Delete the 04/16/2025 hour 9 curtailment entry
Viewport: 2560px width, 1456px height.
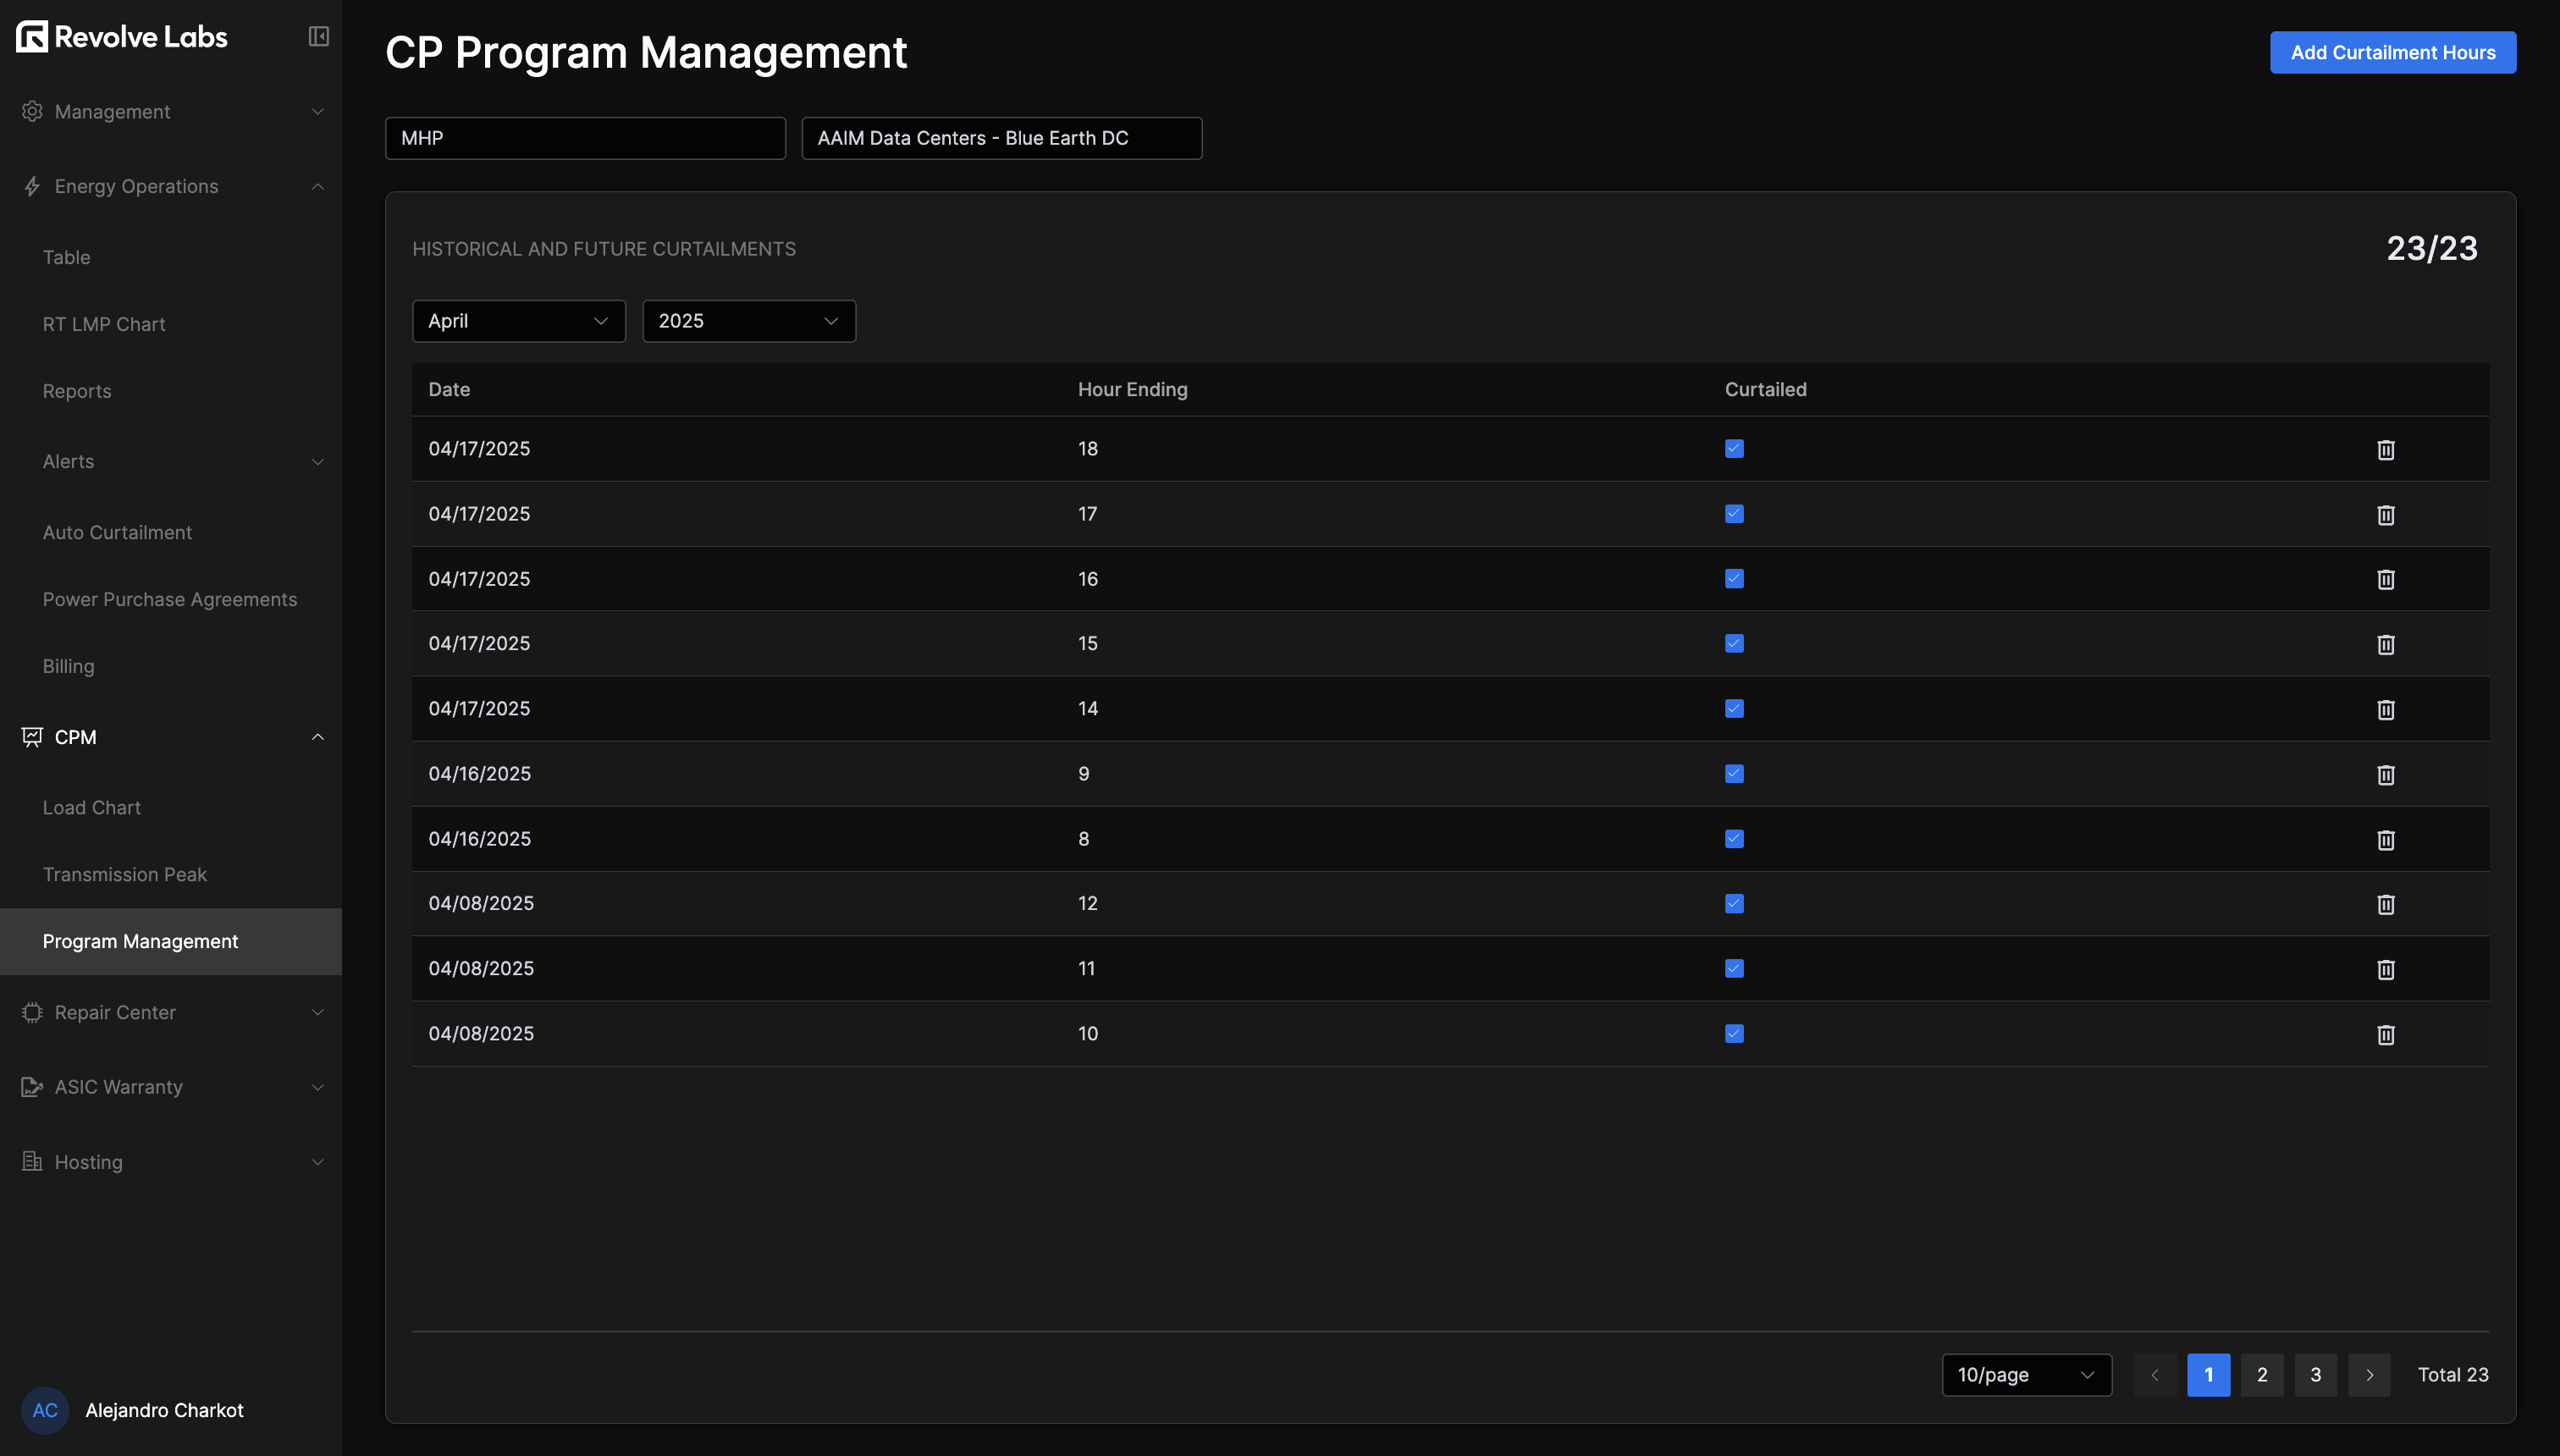tap(2386, 774)
